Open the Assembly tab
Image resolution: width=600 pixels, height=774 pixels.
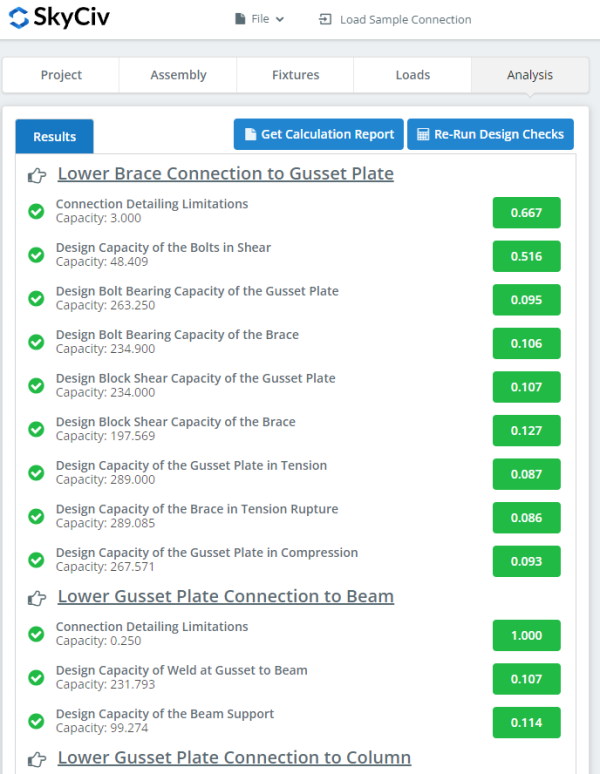pyautogui.click(x=178, y=75)
